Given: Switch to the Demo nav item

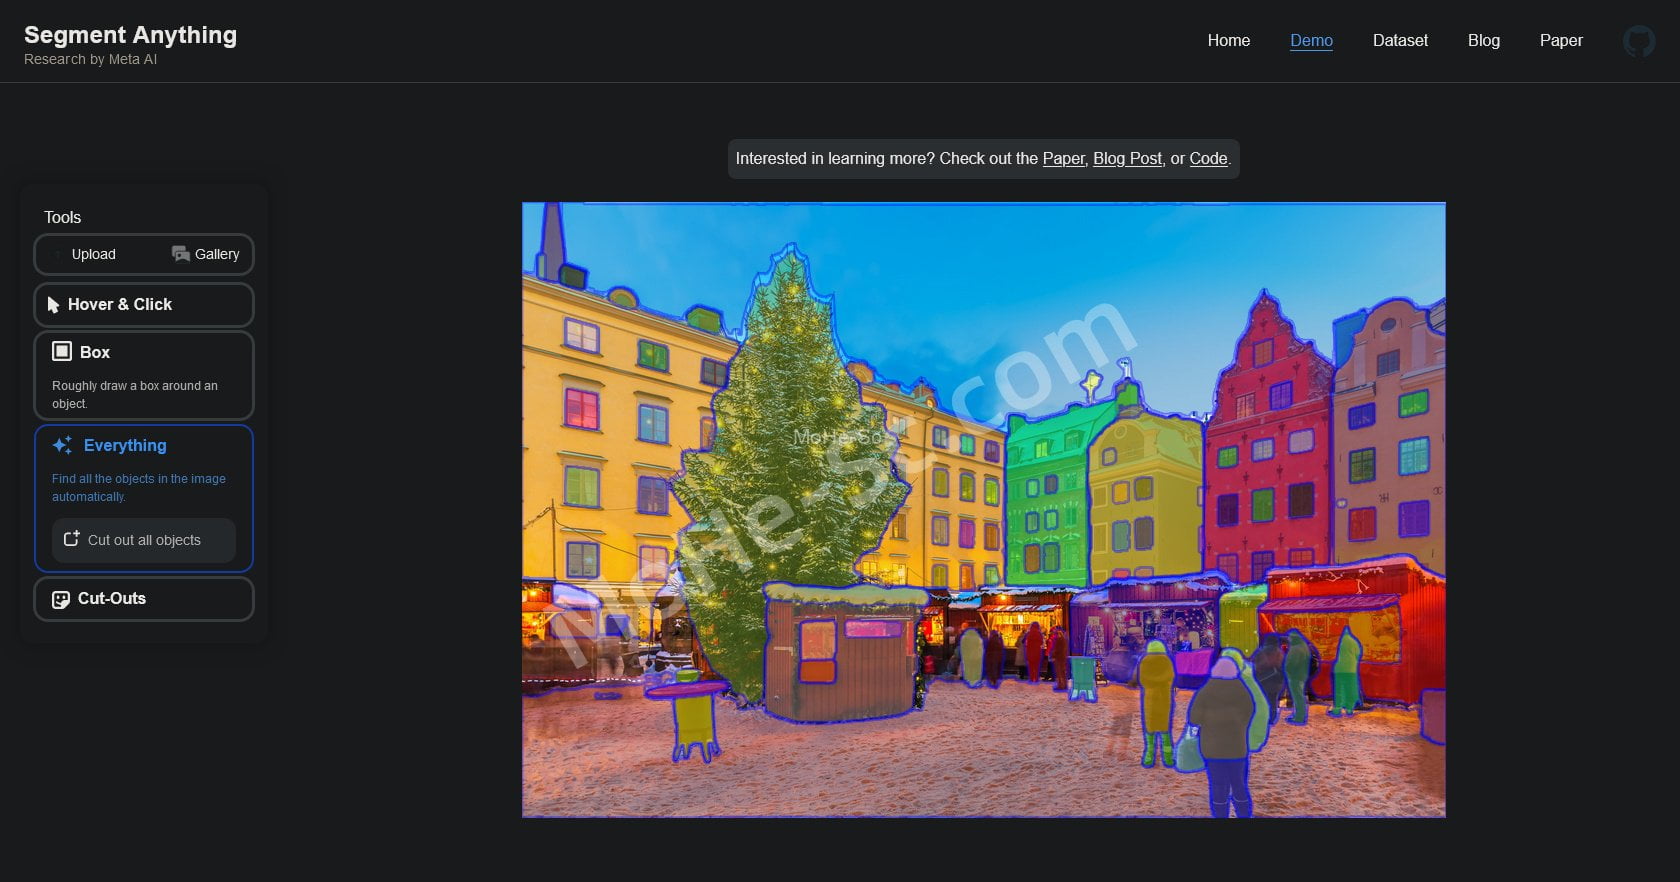Looking at the screenshot, I should 1311,40.
